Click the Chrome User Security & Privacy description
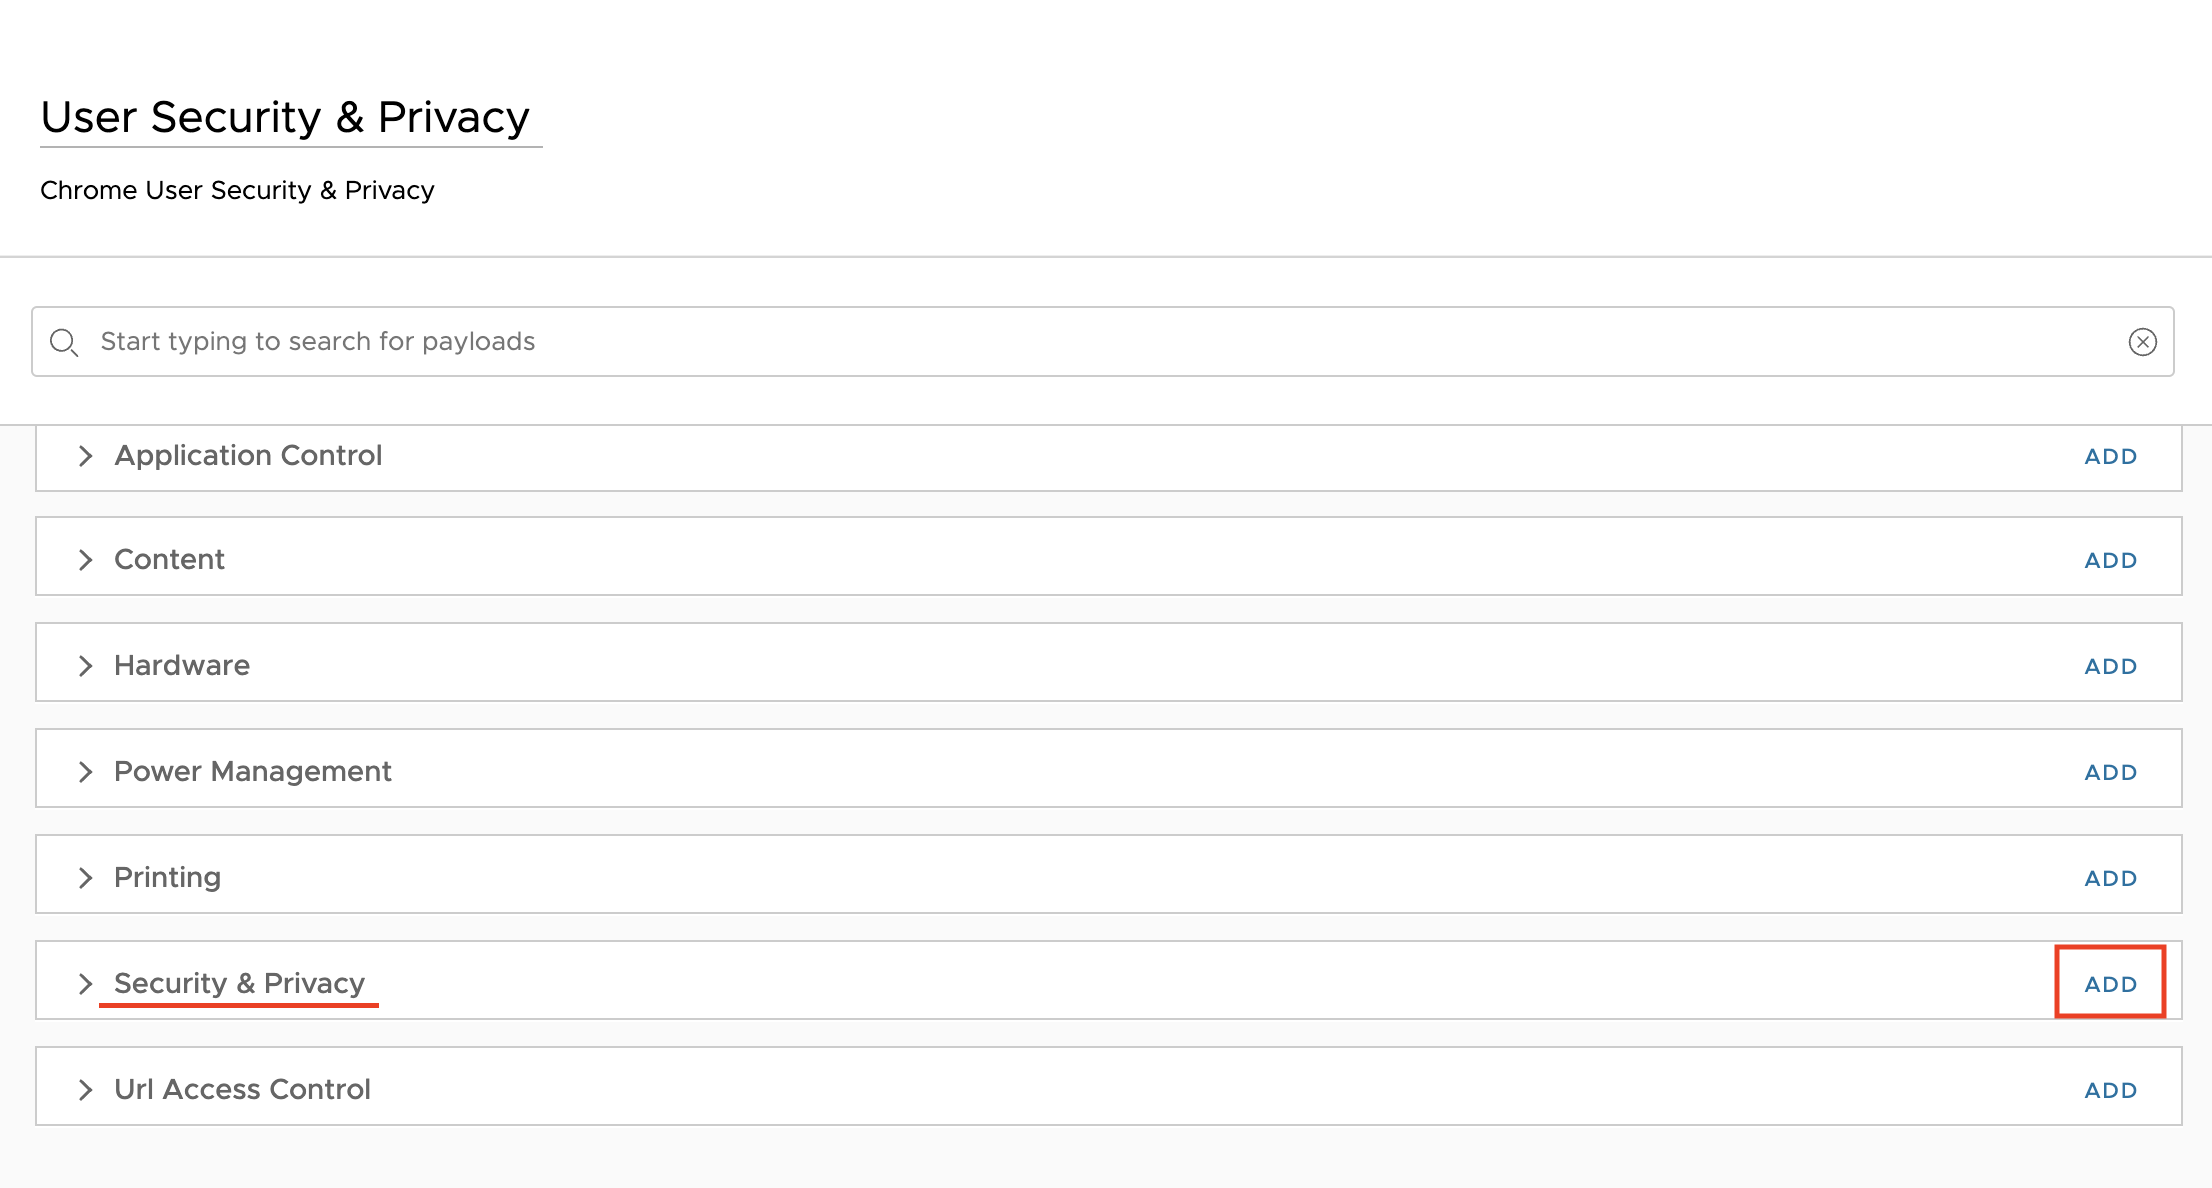The width and height of the screenshot is (2212, 1188). 237,190
